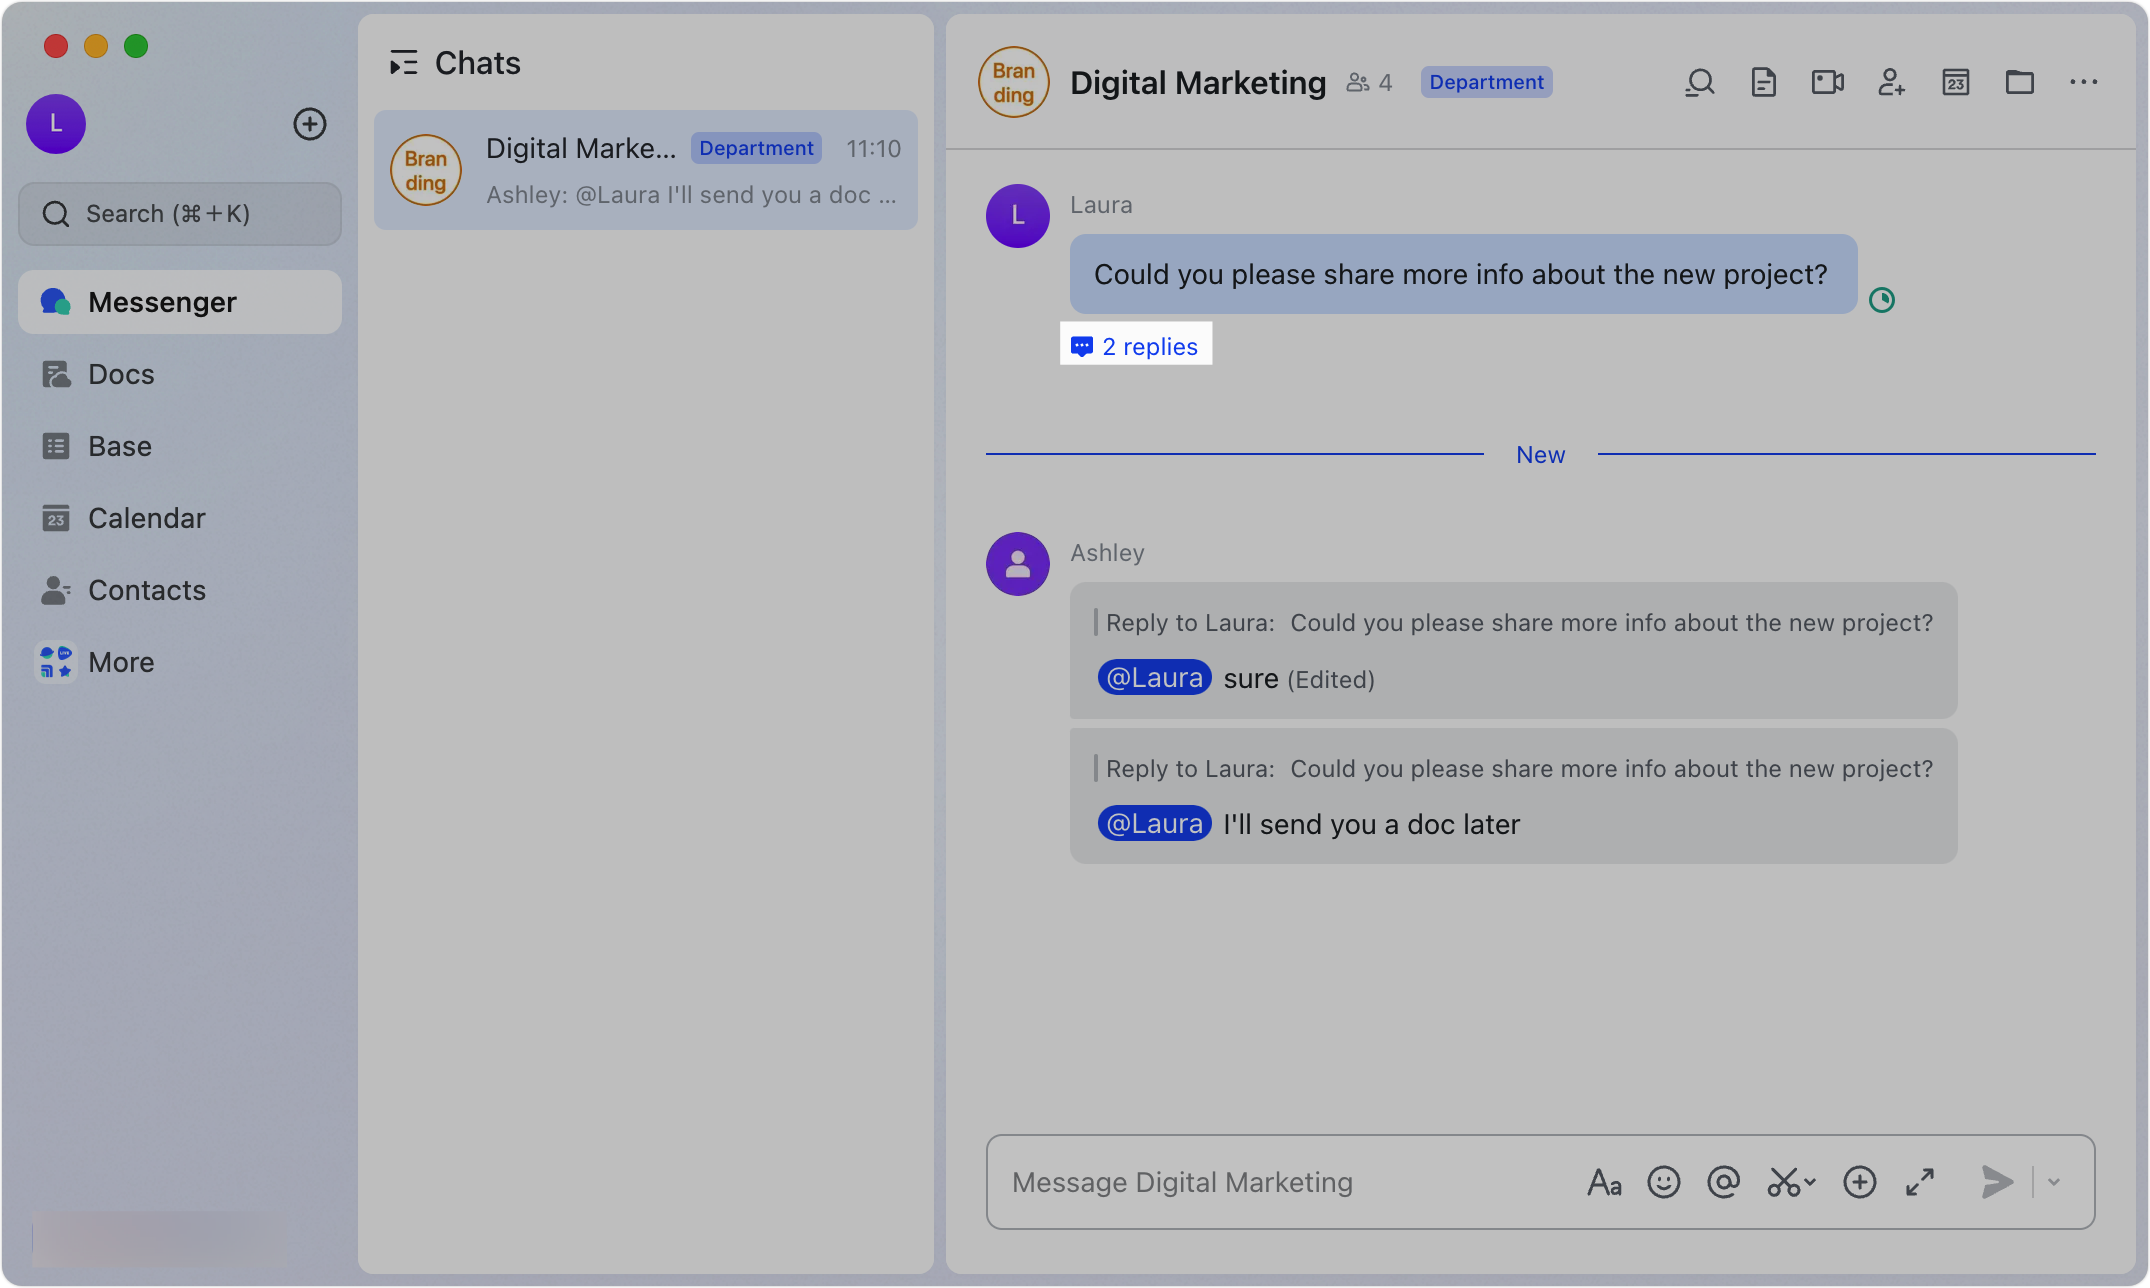
Task: Open the chat's shared folder
Action: 2019,82
